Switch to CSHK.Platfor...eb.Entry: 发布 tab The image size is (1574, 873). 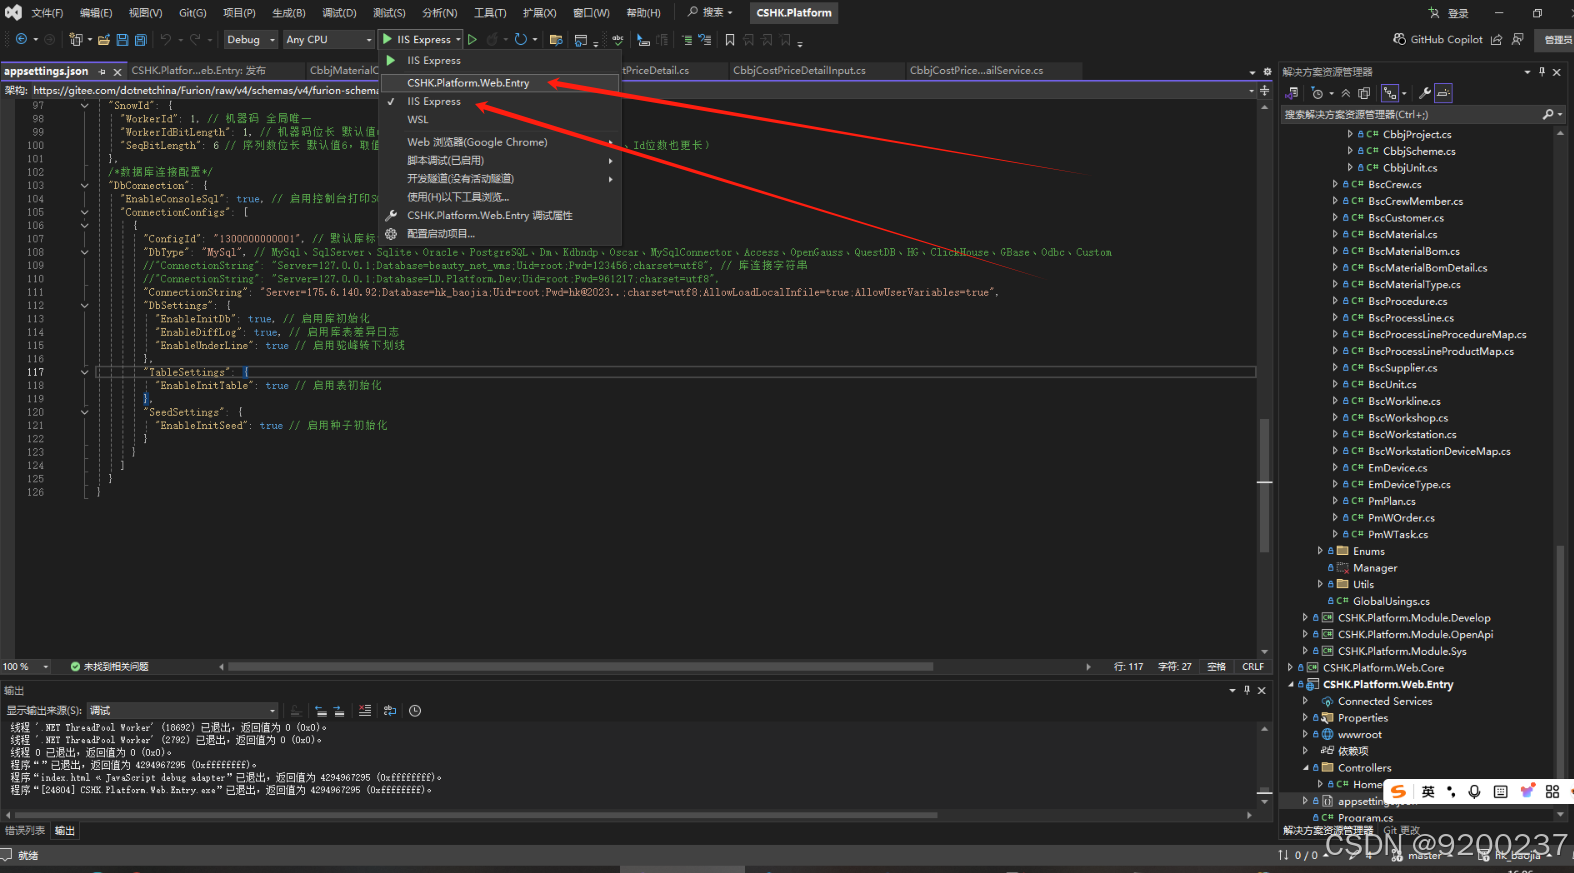pos(199,71)
